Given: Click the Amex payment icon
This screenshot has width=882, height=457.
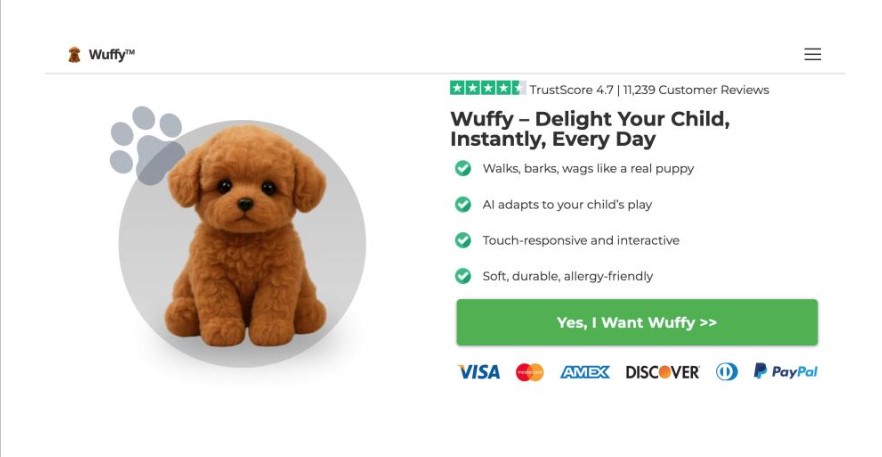Looking at the screenshot, I should 585,372.
